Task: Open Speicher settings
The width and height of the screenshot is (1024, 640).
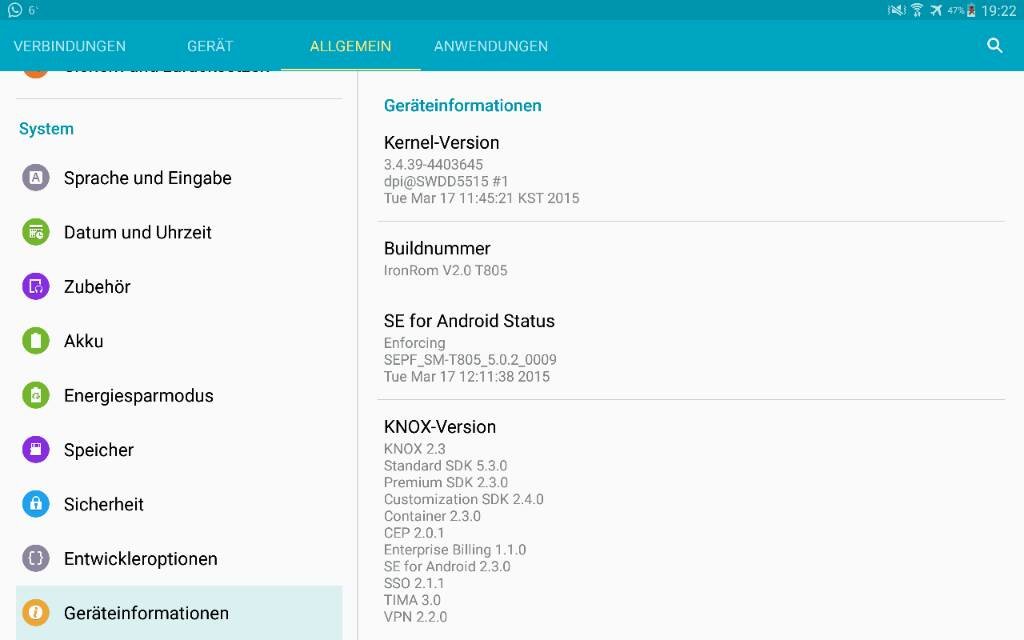Action: (x=179, y=449)
